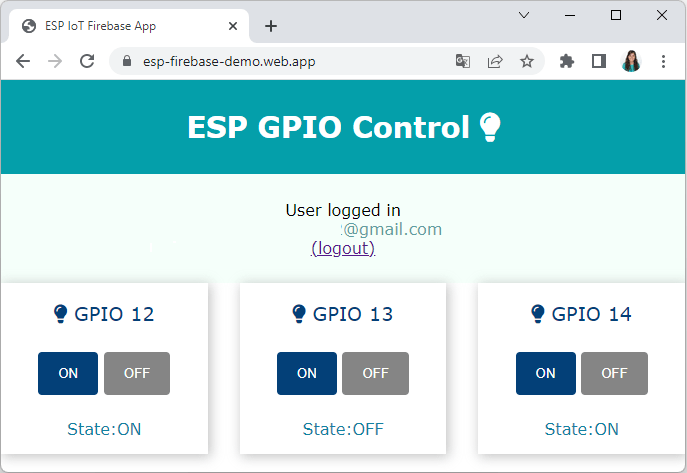Open a new tab with plus button
Screen dimensions: 687x473
[x=270, y=26]
